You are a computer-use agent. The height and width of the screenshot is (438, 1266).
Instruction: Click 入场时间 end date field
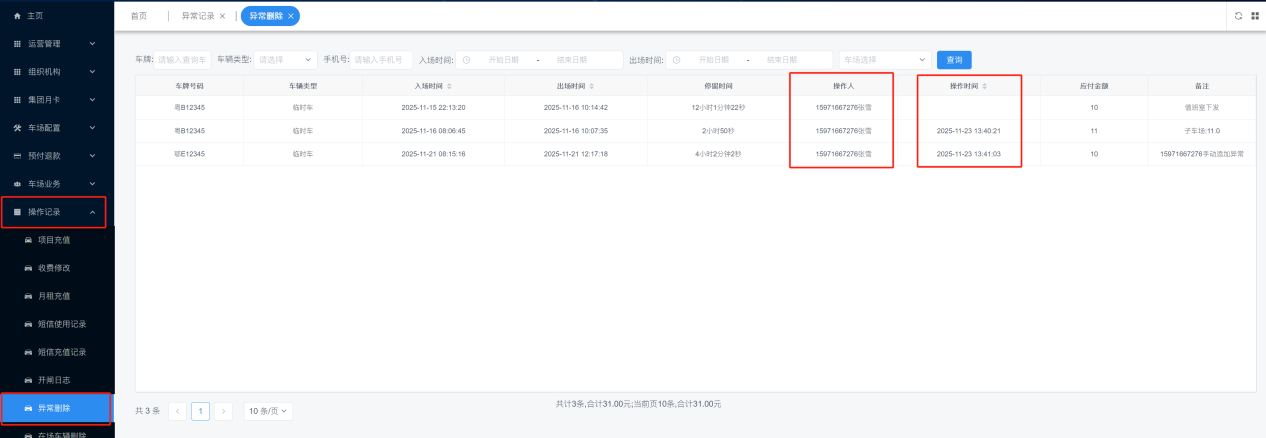point(572,60)
